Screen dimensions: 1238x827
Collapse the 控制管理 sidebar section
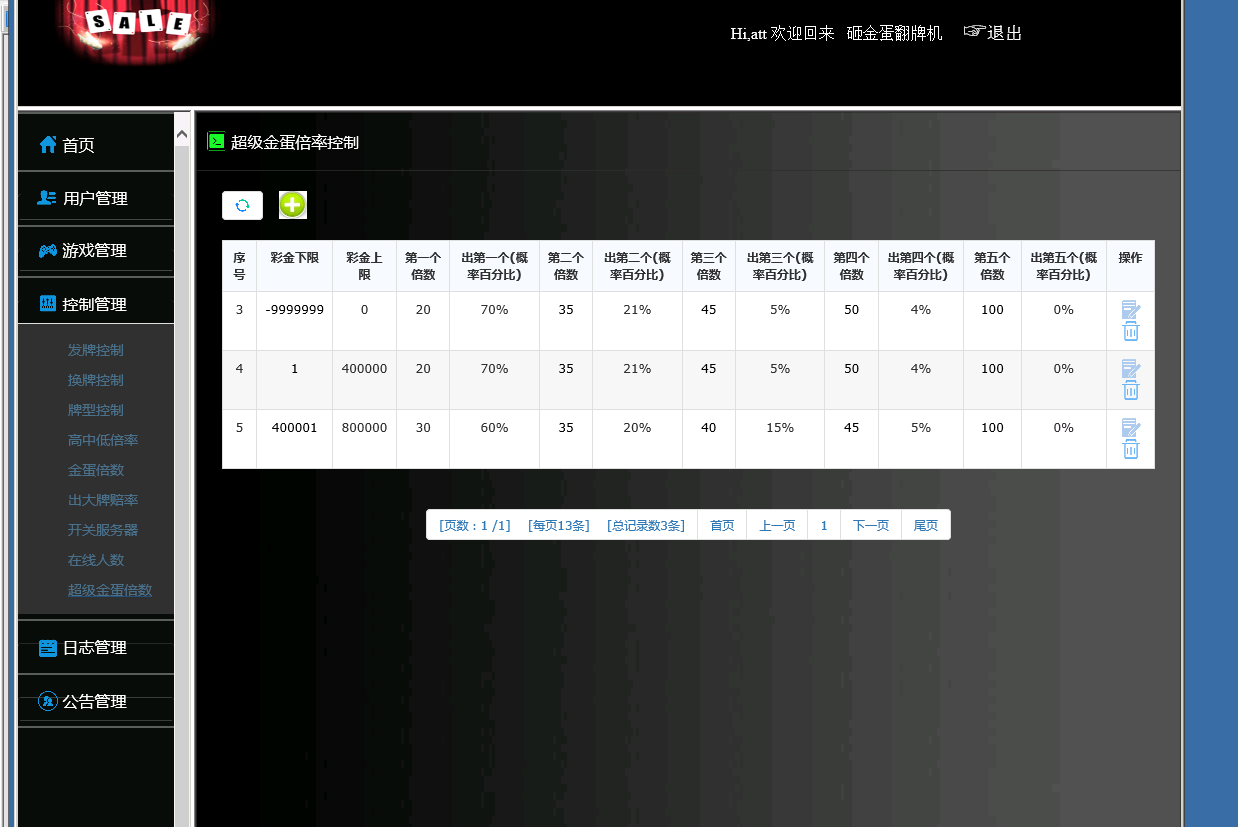pos(95,304)
